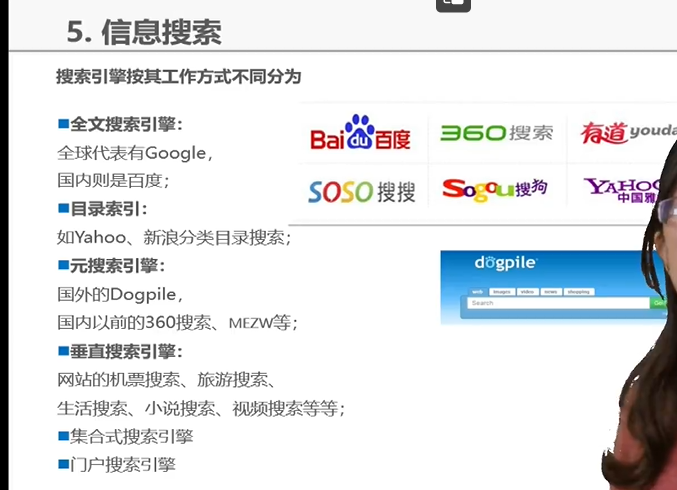Click the line 国外的Dogpile,
The height and width of the screenshot is (490, 677).
(x=120, y=294)
